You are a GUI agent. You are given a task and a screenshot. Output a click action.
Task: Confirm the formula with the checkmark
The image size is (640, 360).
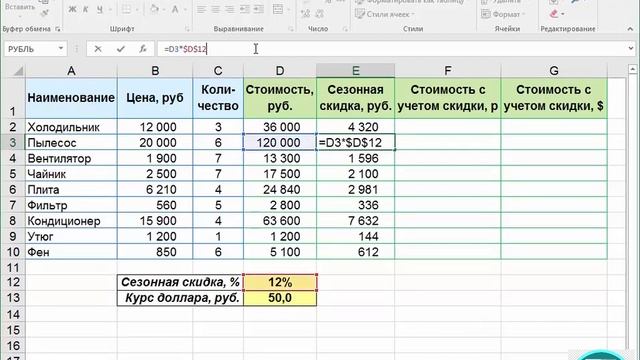[x=120, y=49]
